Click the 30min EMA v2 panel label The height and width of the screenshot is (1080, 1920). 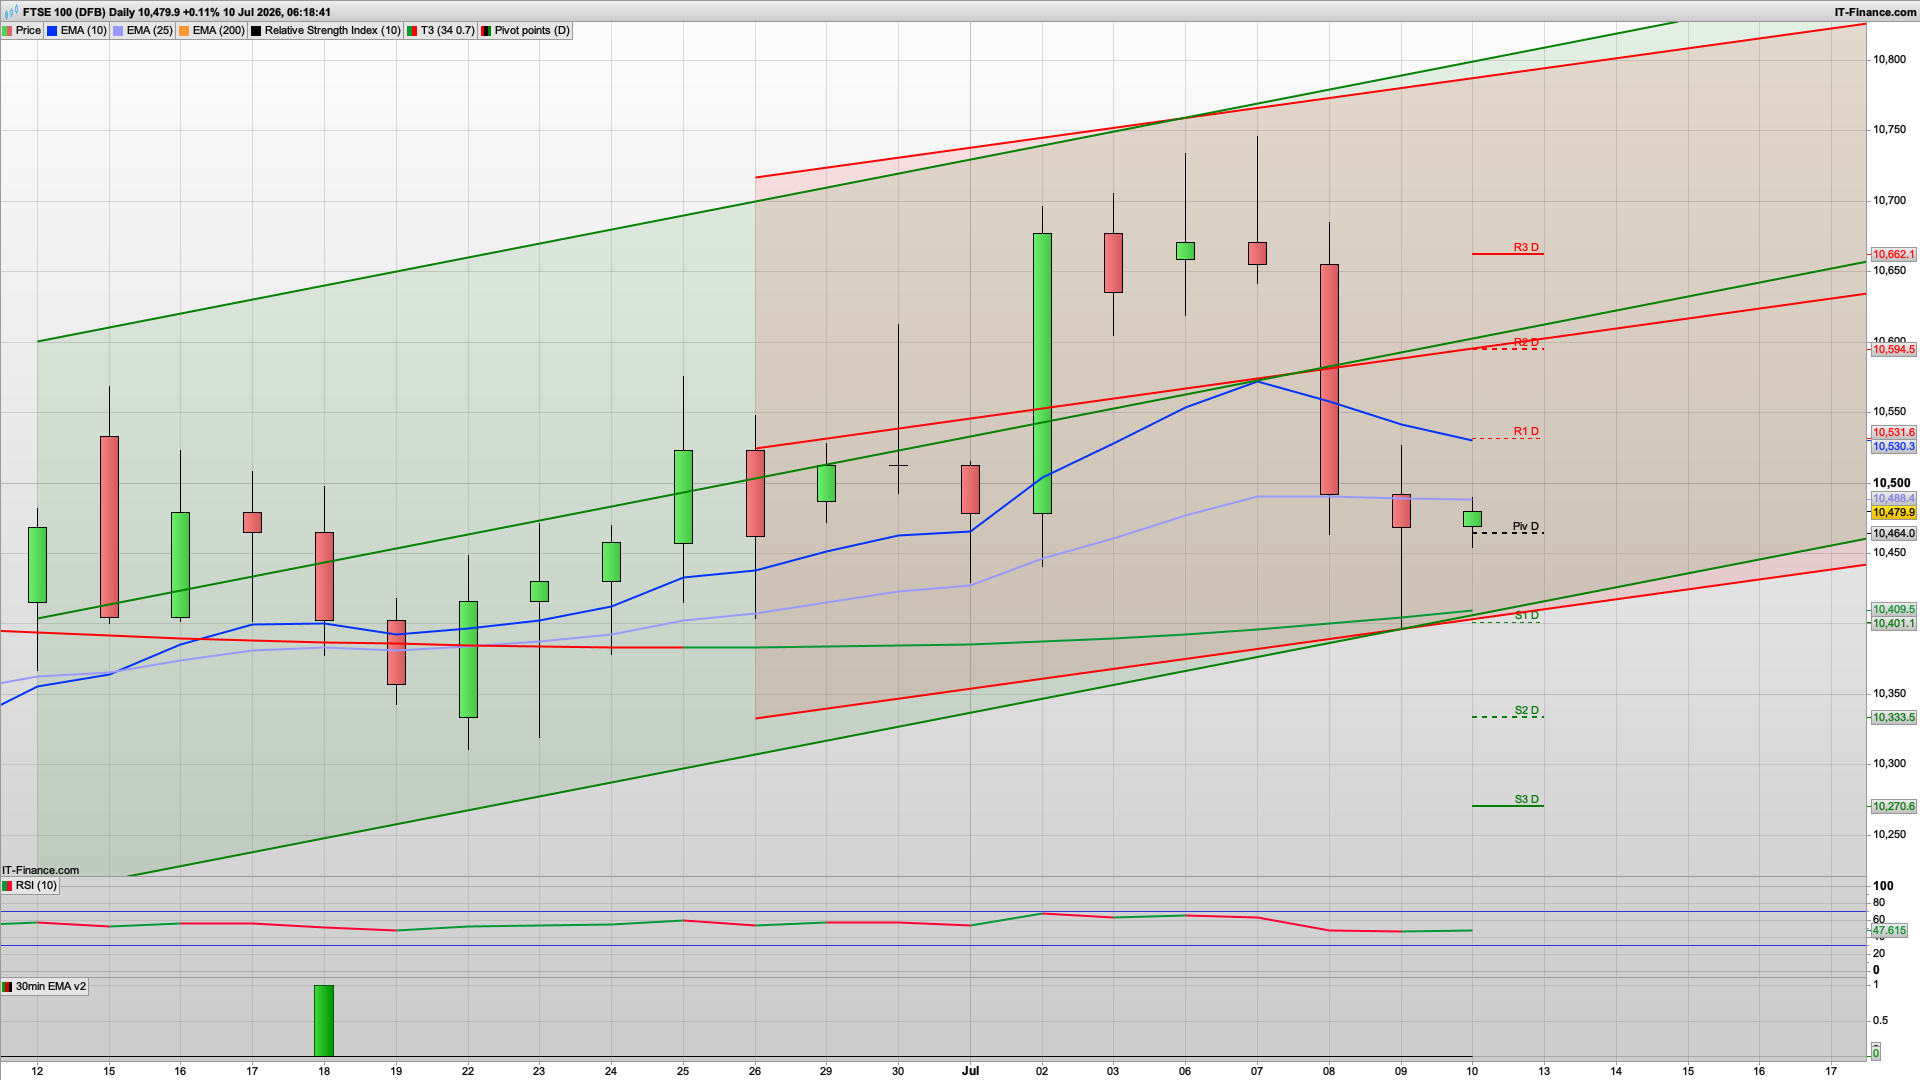pyautogui.click(x=51, y=987)
